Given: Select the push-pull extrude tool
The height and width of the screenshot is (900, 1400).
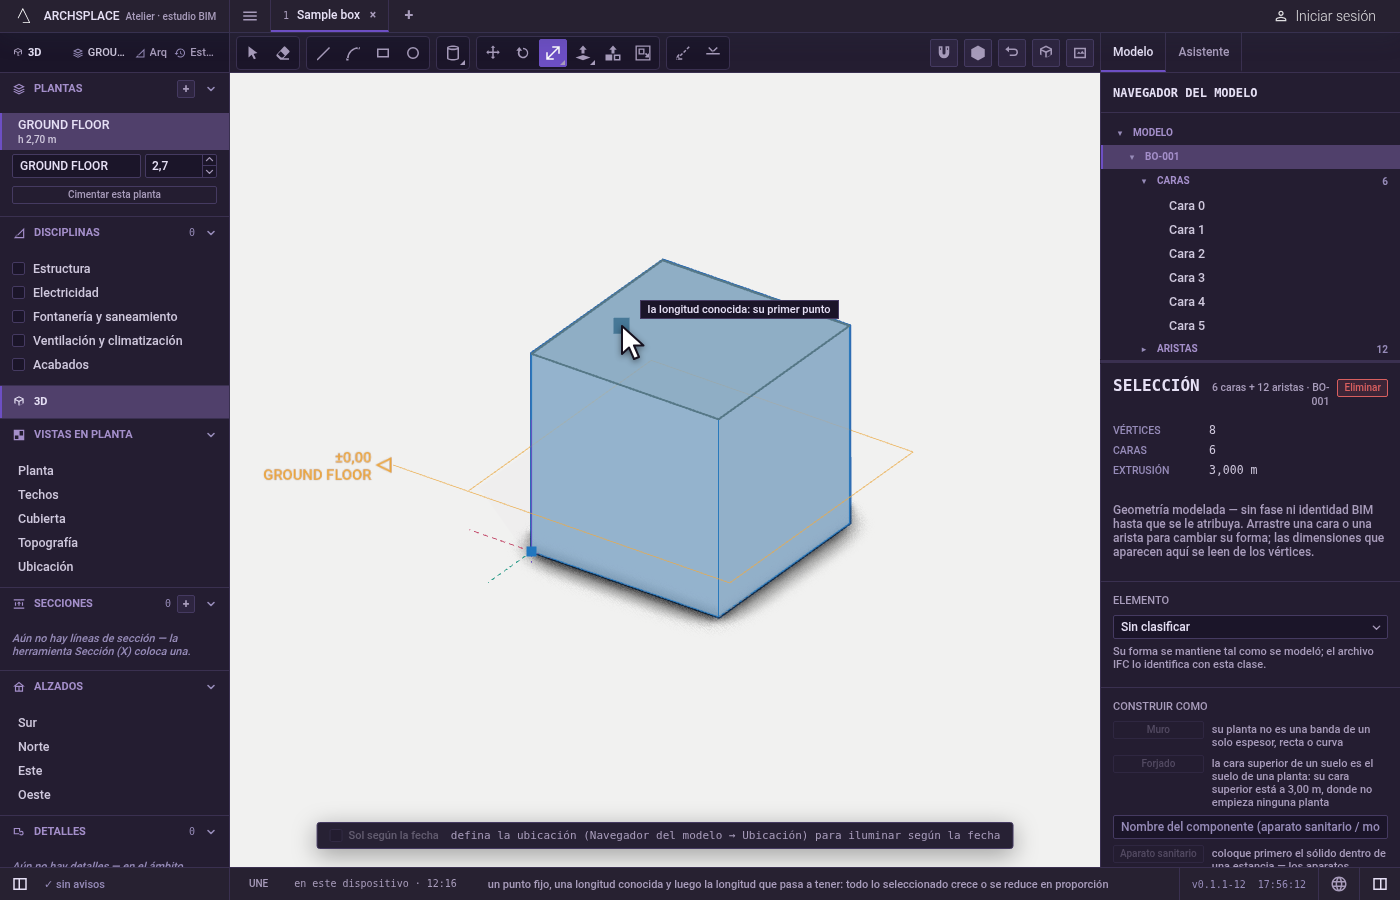Looking at the screenshot, I should click(583, 53).
